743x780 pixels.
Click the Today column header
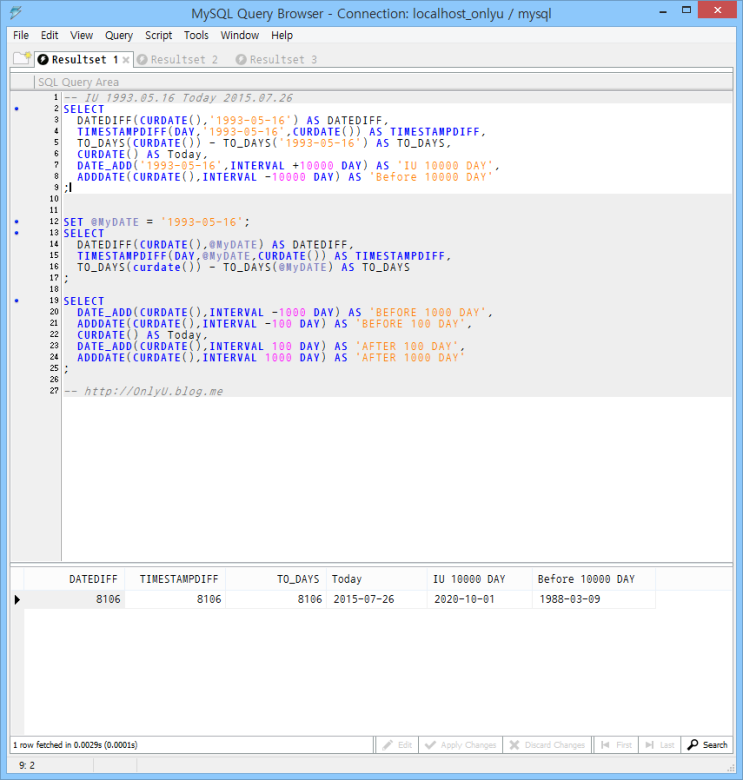377,579
